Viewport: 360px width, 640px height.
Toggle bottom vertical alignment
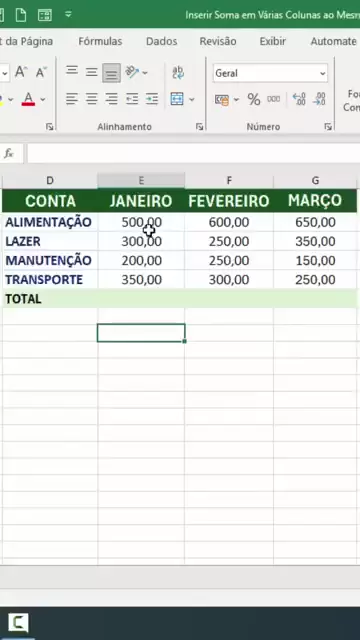[x=111, y=73]
